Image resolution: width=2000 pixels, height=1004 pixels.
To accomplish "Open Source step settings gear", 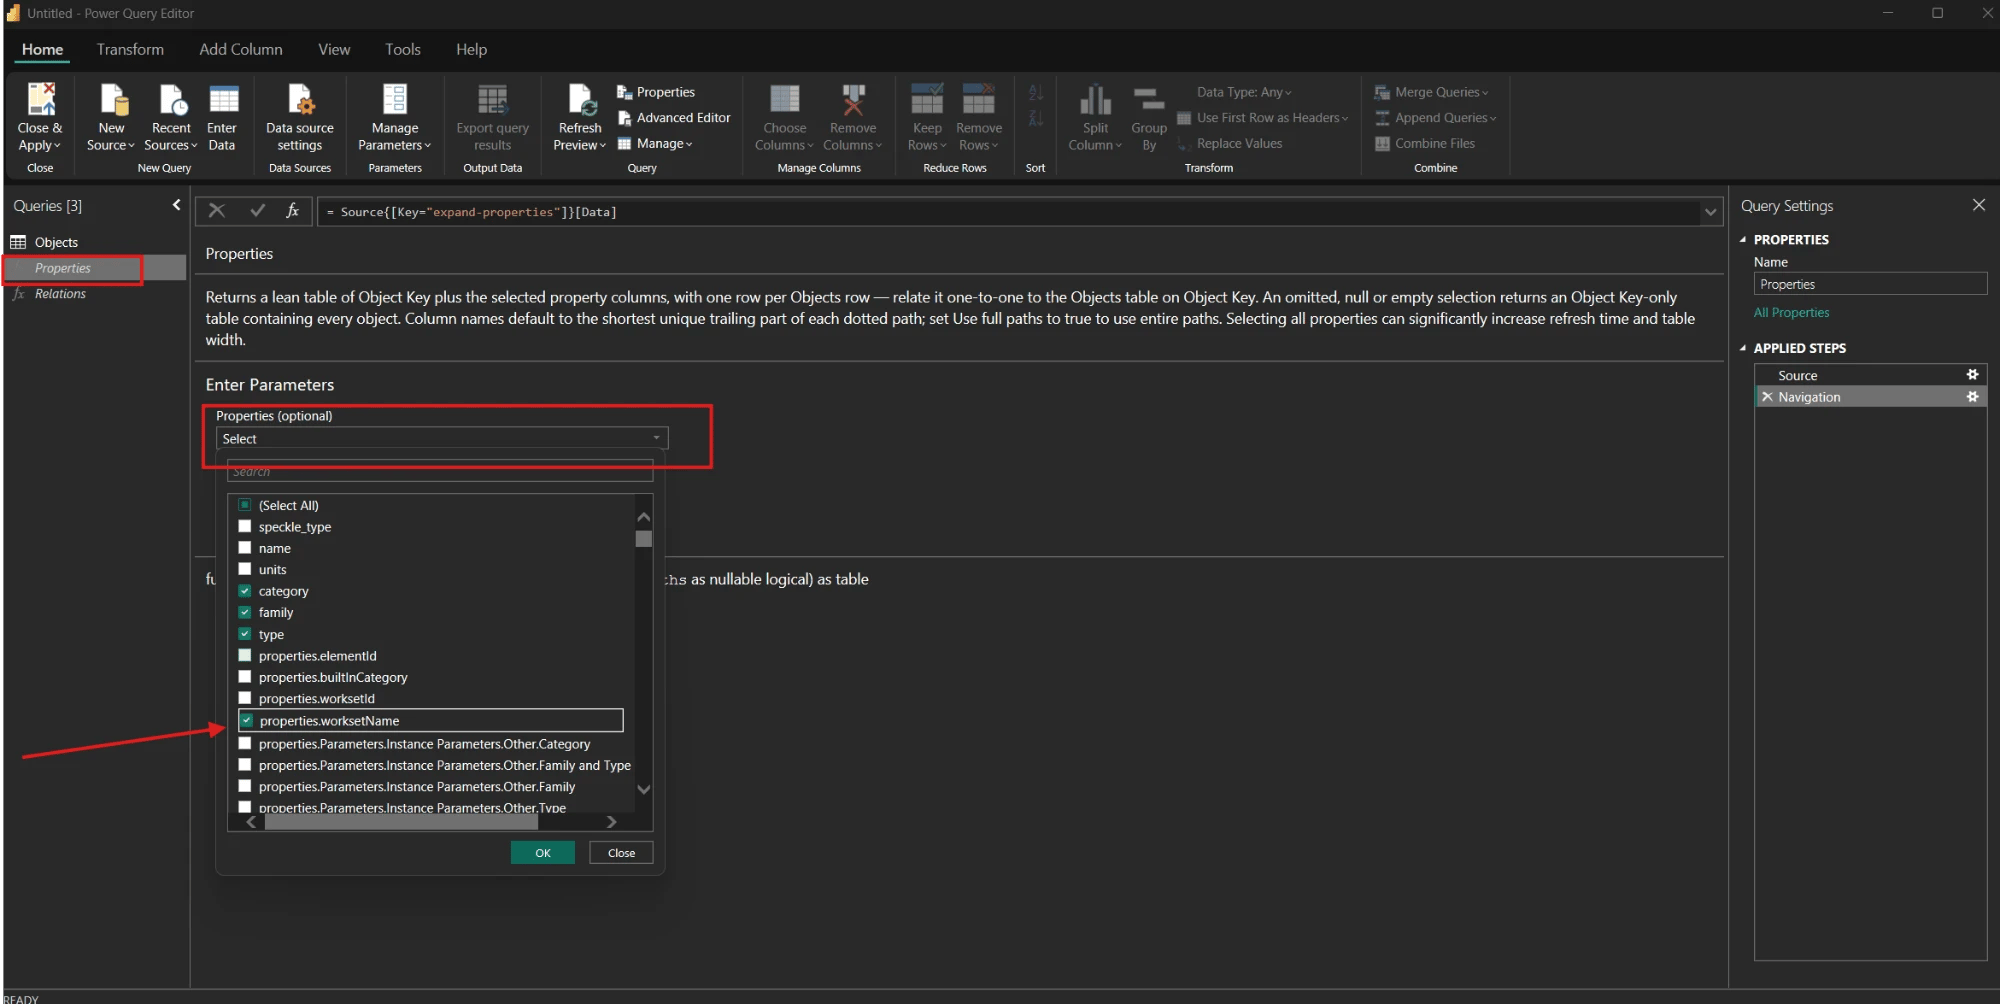I will click(1972, 375).
